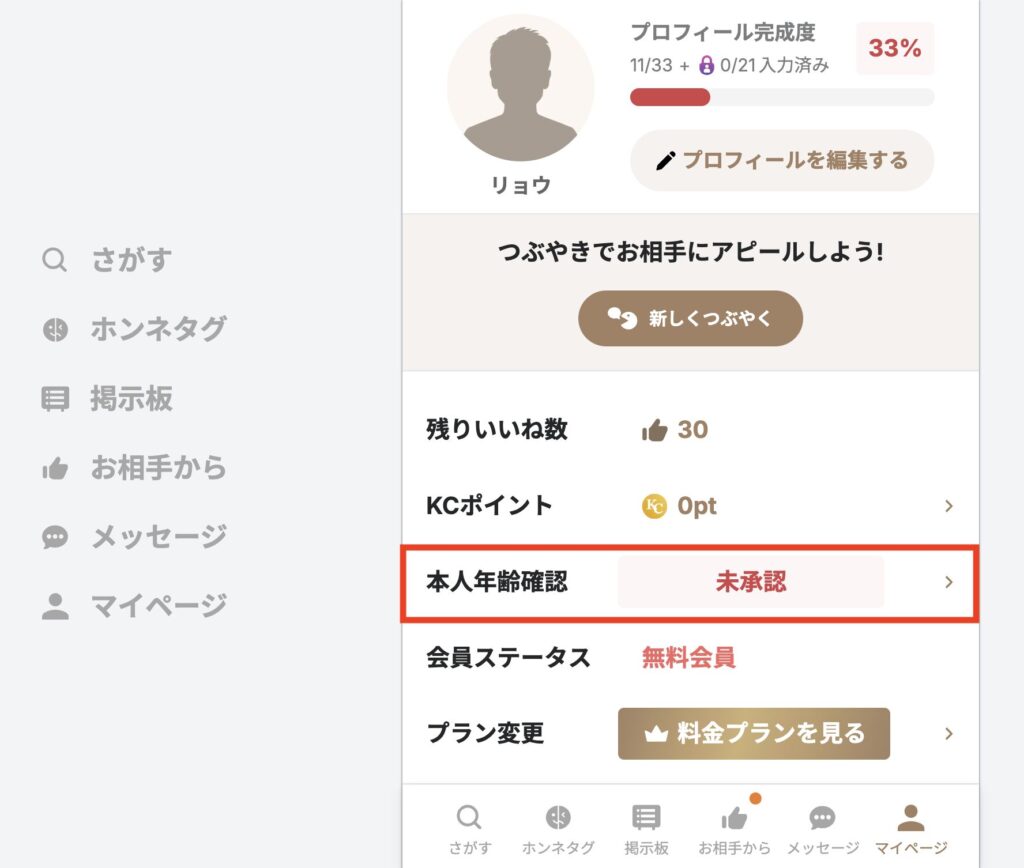Open KCポイント details using the right chevron

pos(948,506)
